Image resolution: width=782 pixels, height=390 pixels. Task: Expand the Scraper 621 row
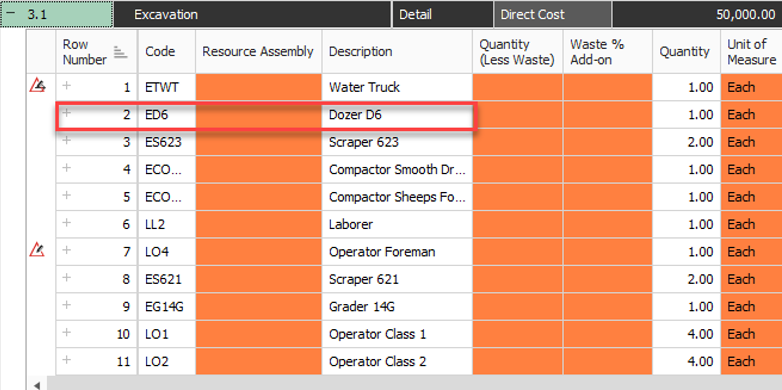(66, 278)
